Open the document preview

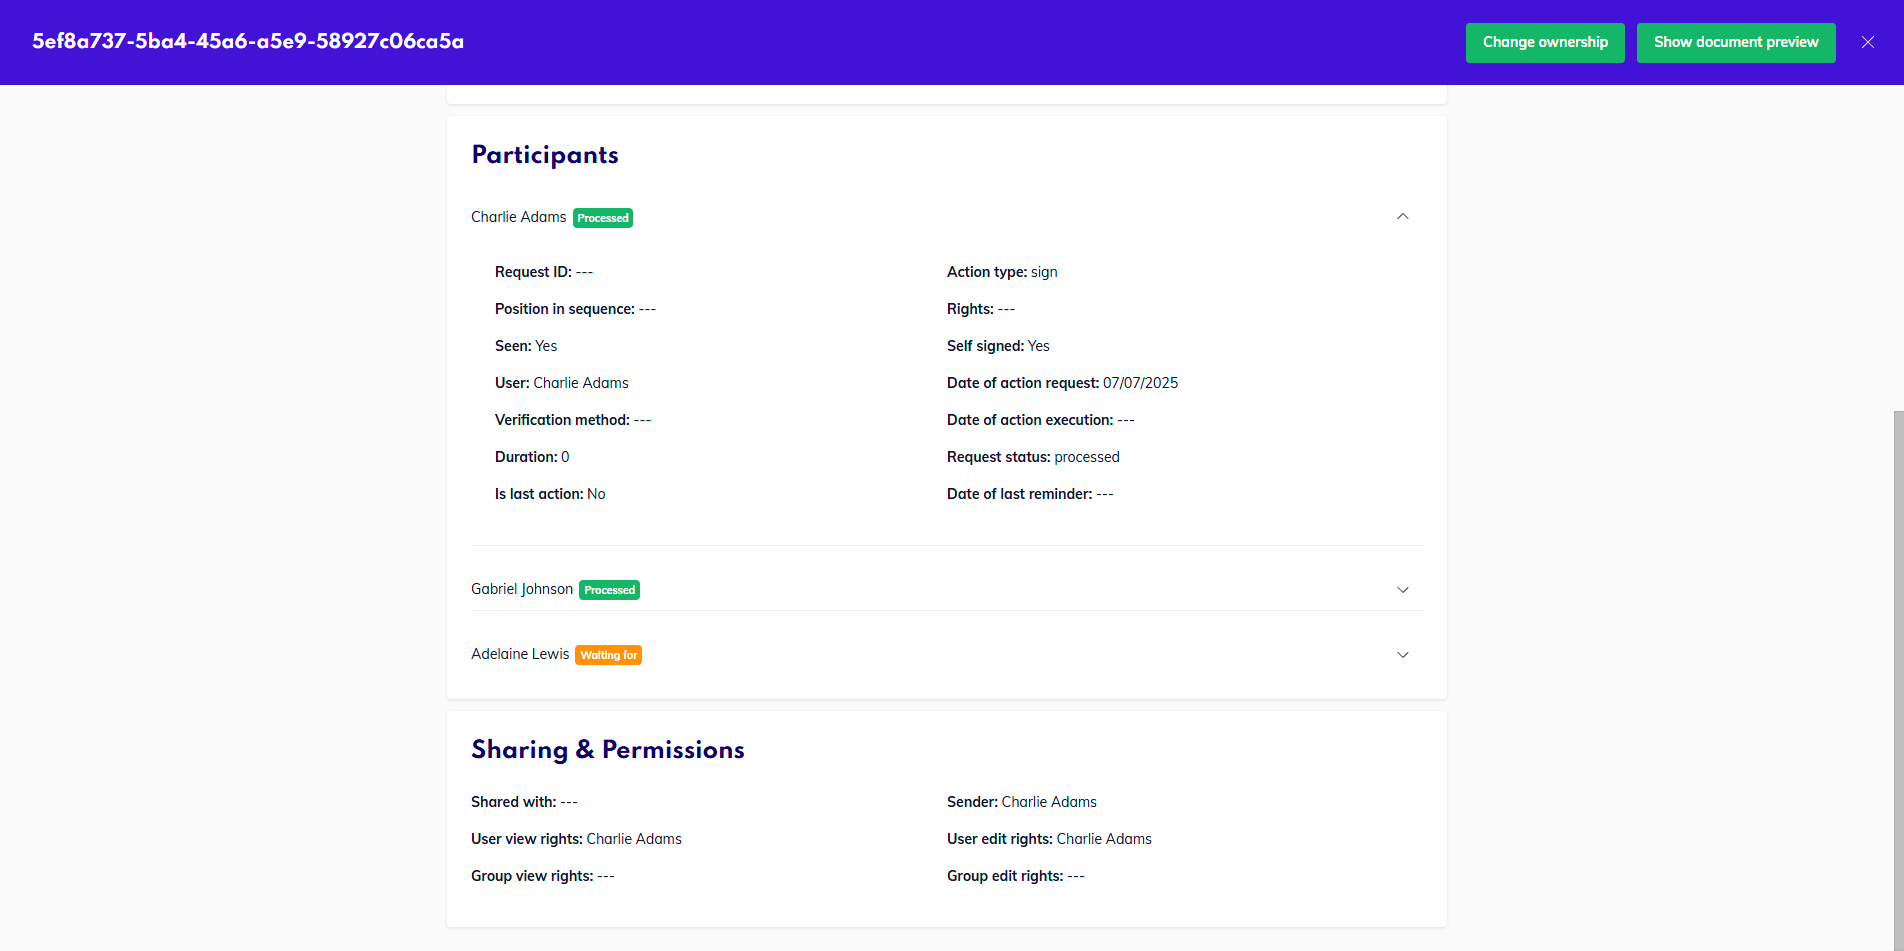click(1736, 42)
